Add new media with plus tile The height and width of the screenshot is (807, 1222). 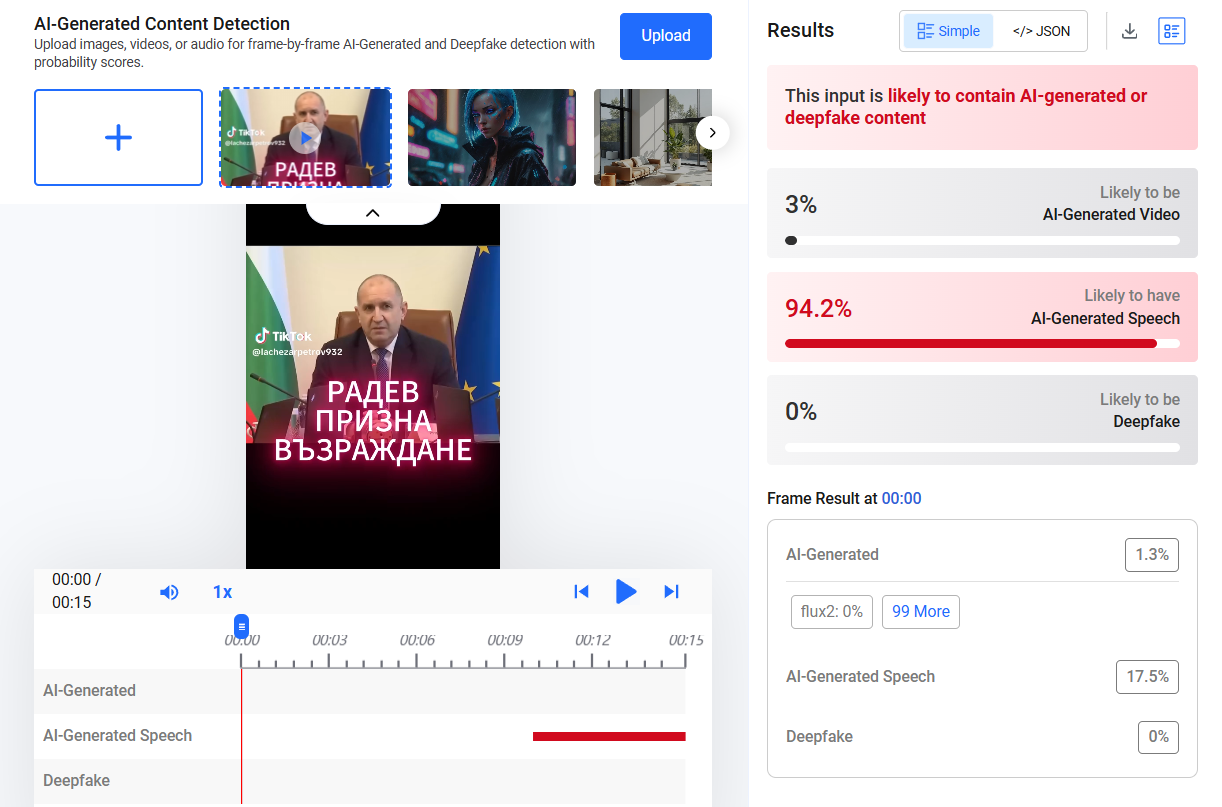pyautogui.click(x=118, y=138)
